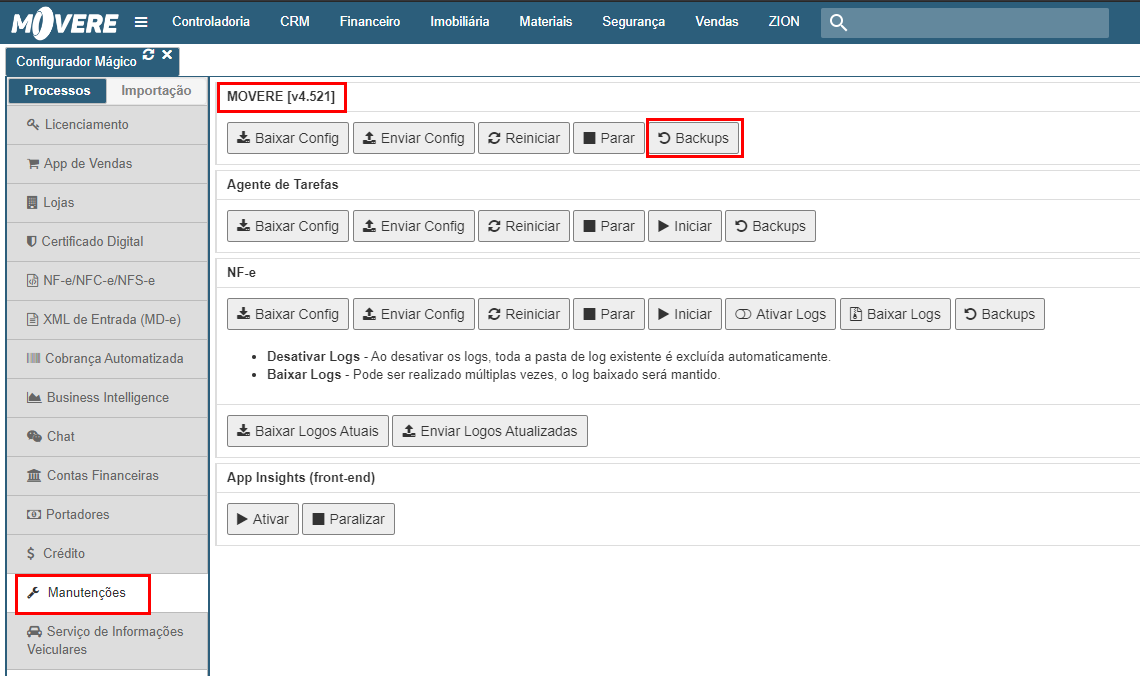Click the XML de Entrada document icon
Image resolution: width=1140 pixels, height=676 pixels.
coord(32,319)
